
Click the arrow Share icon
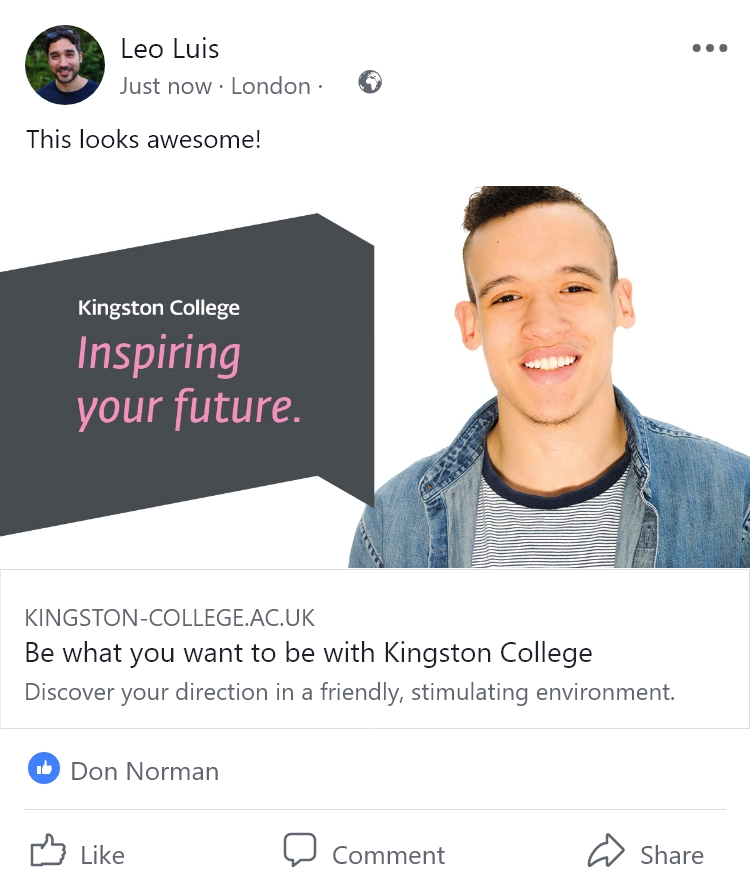coord(605,853)
